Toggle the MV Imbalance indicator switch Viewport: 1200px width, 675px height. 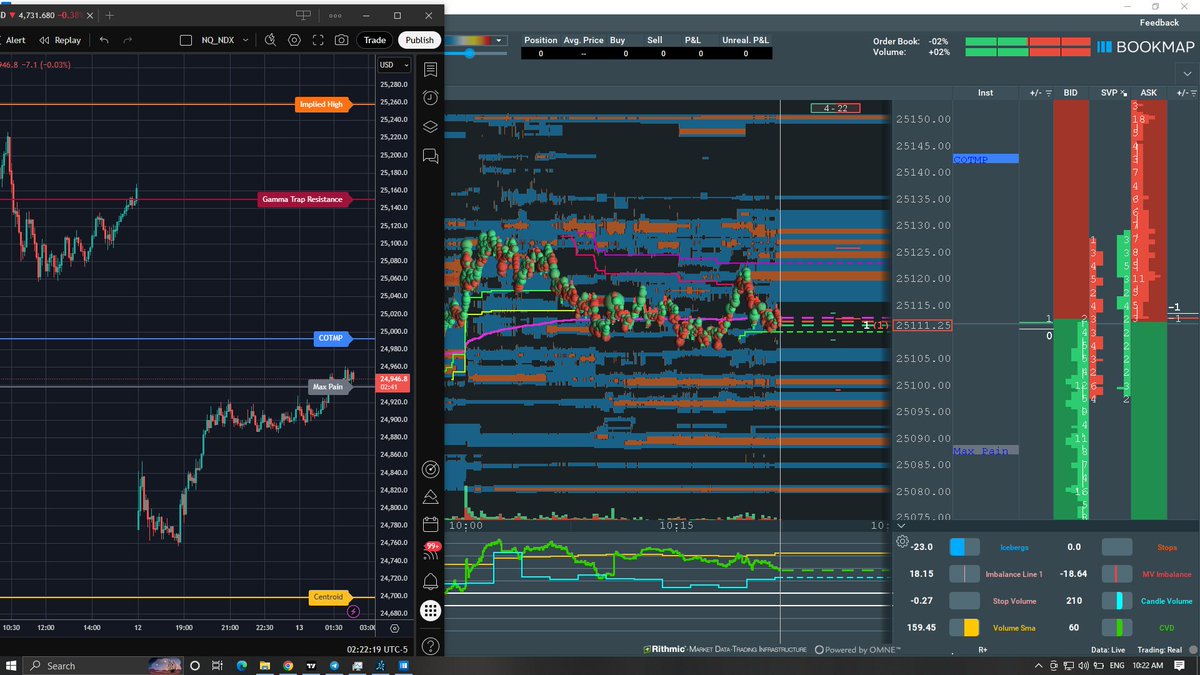click(x=1117, y=574)
